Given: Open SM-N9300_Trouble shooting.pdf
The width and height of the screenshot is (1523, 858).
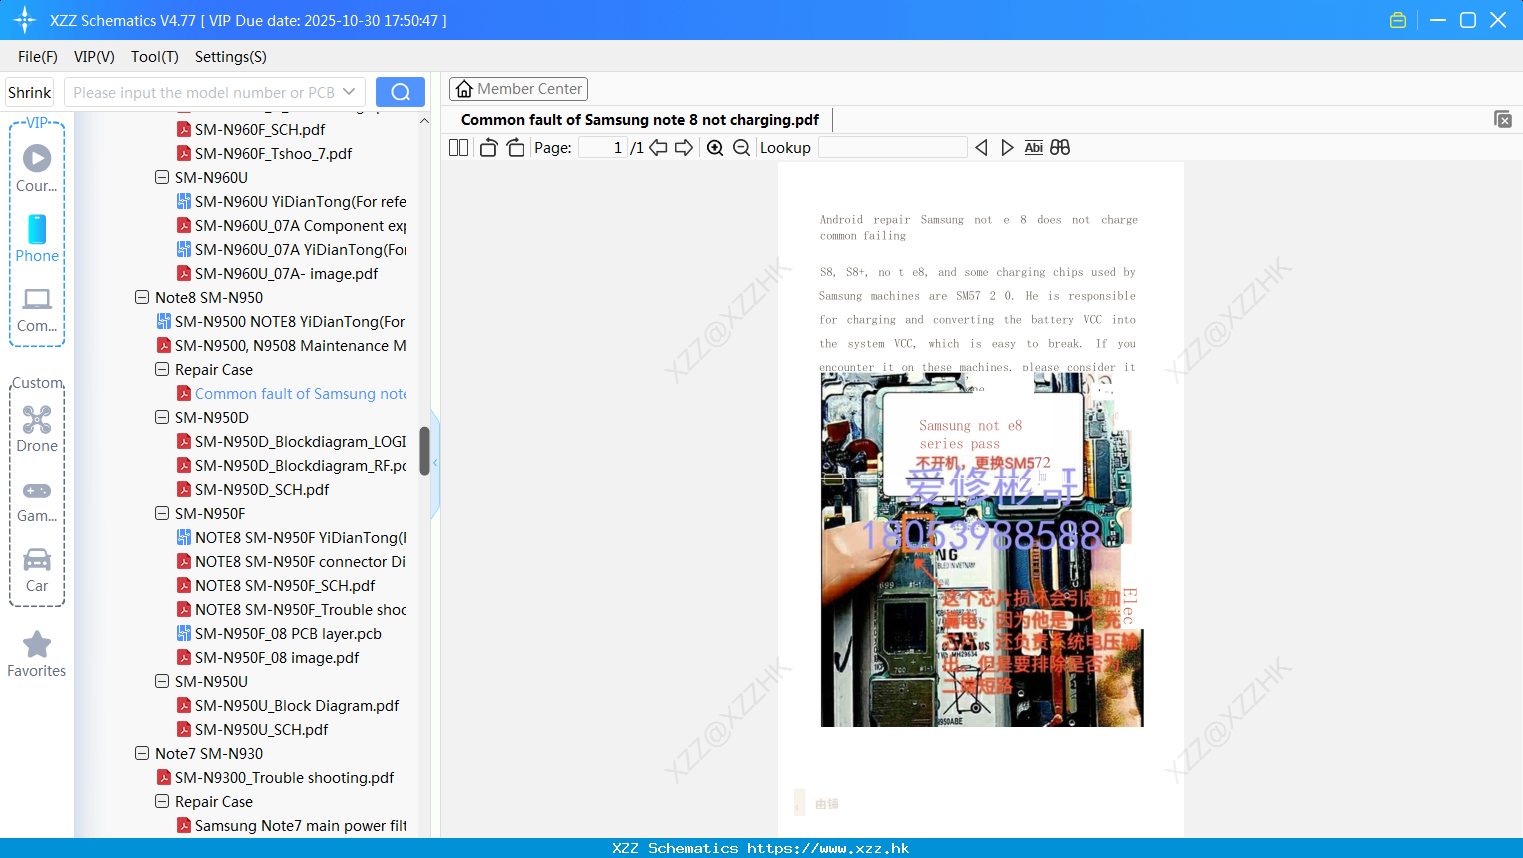Looking at the screenshot, I should (x=284, y=777).
